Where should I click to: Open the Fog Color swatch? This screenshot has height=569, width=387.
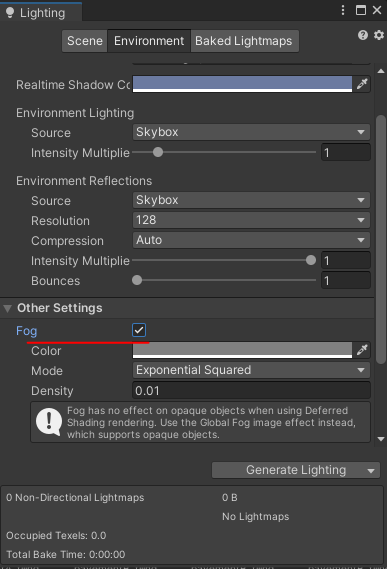coord(242,350)
